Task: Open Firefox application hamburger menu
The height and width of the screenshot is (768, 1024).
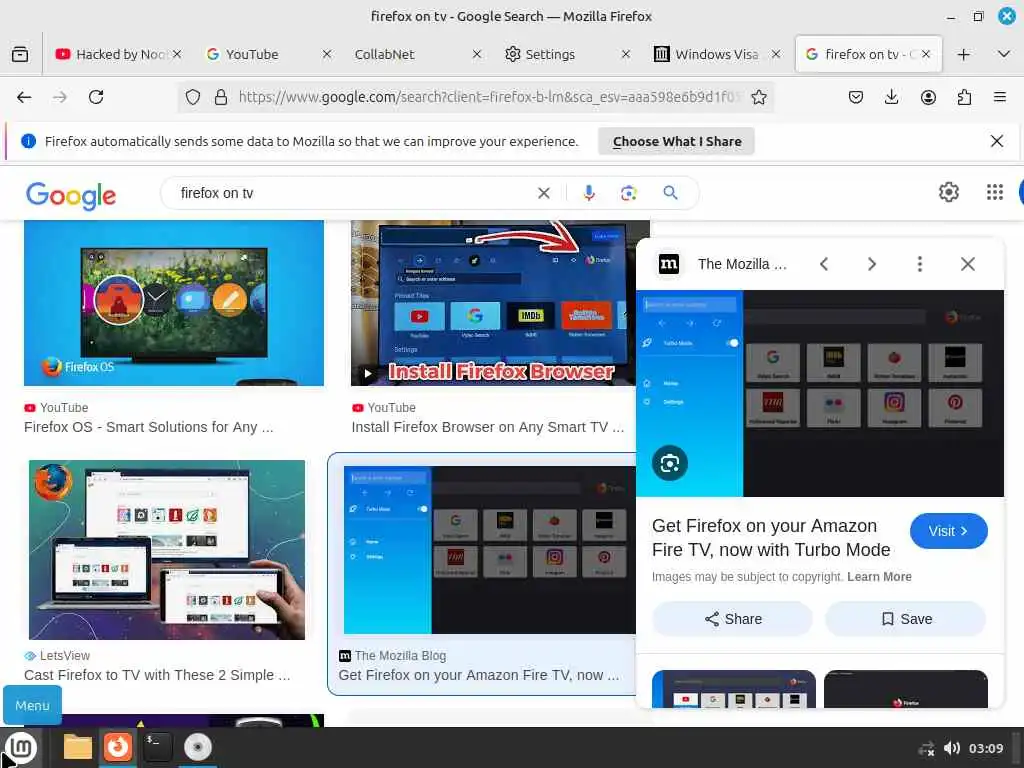Action: pyautogui.click(x=999, y=97)
